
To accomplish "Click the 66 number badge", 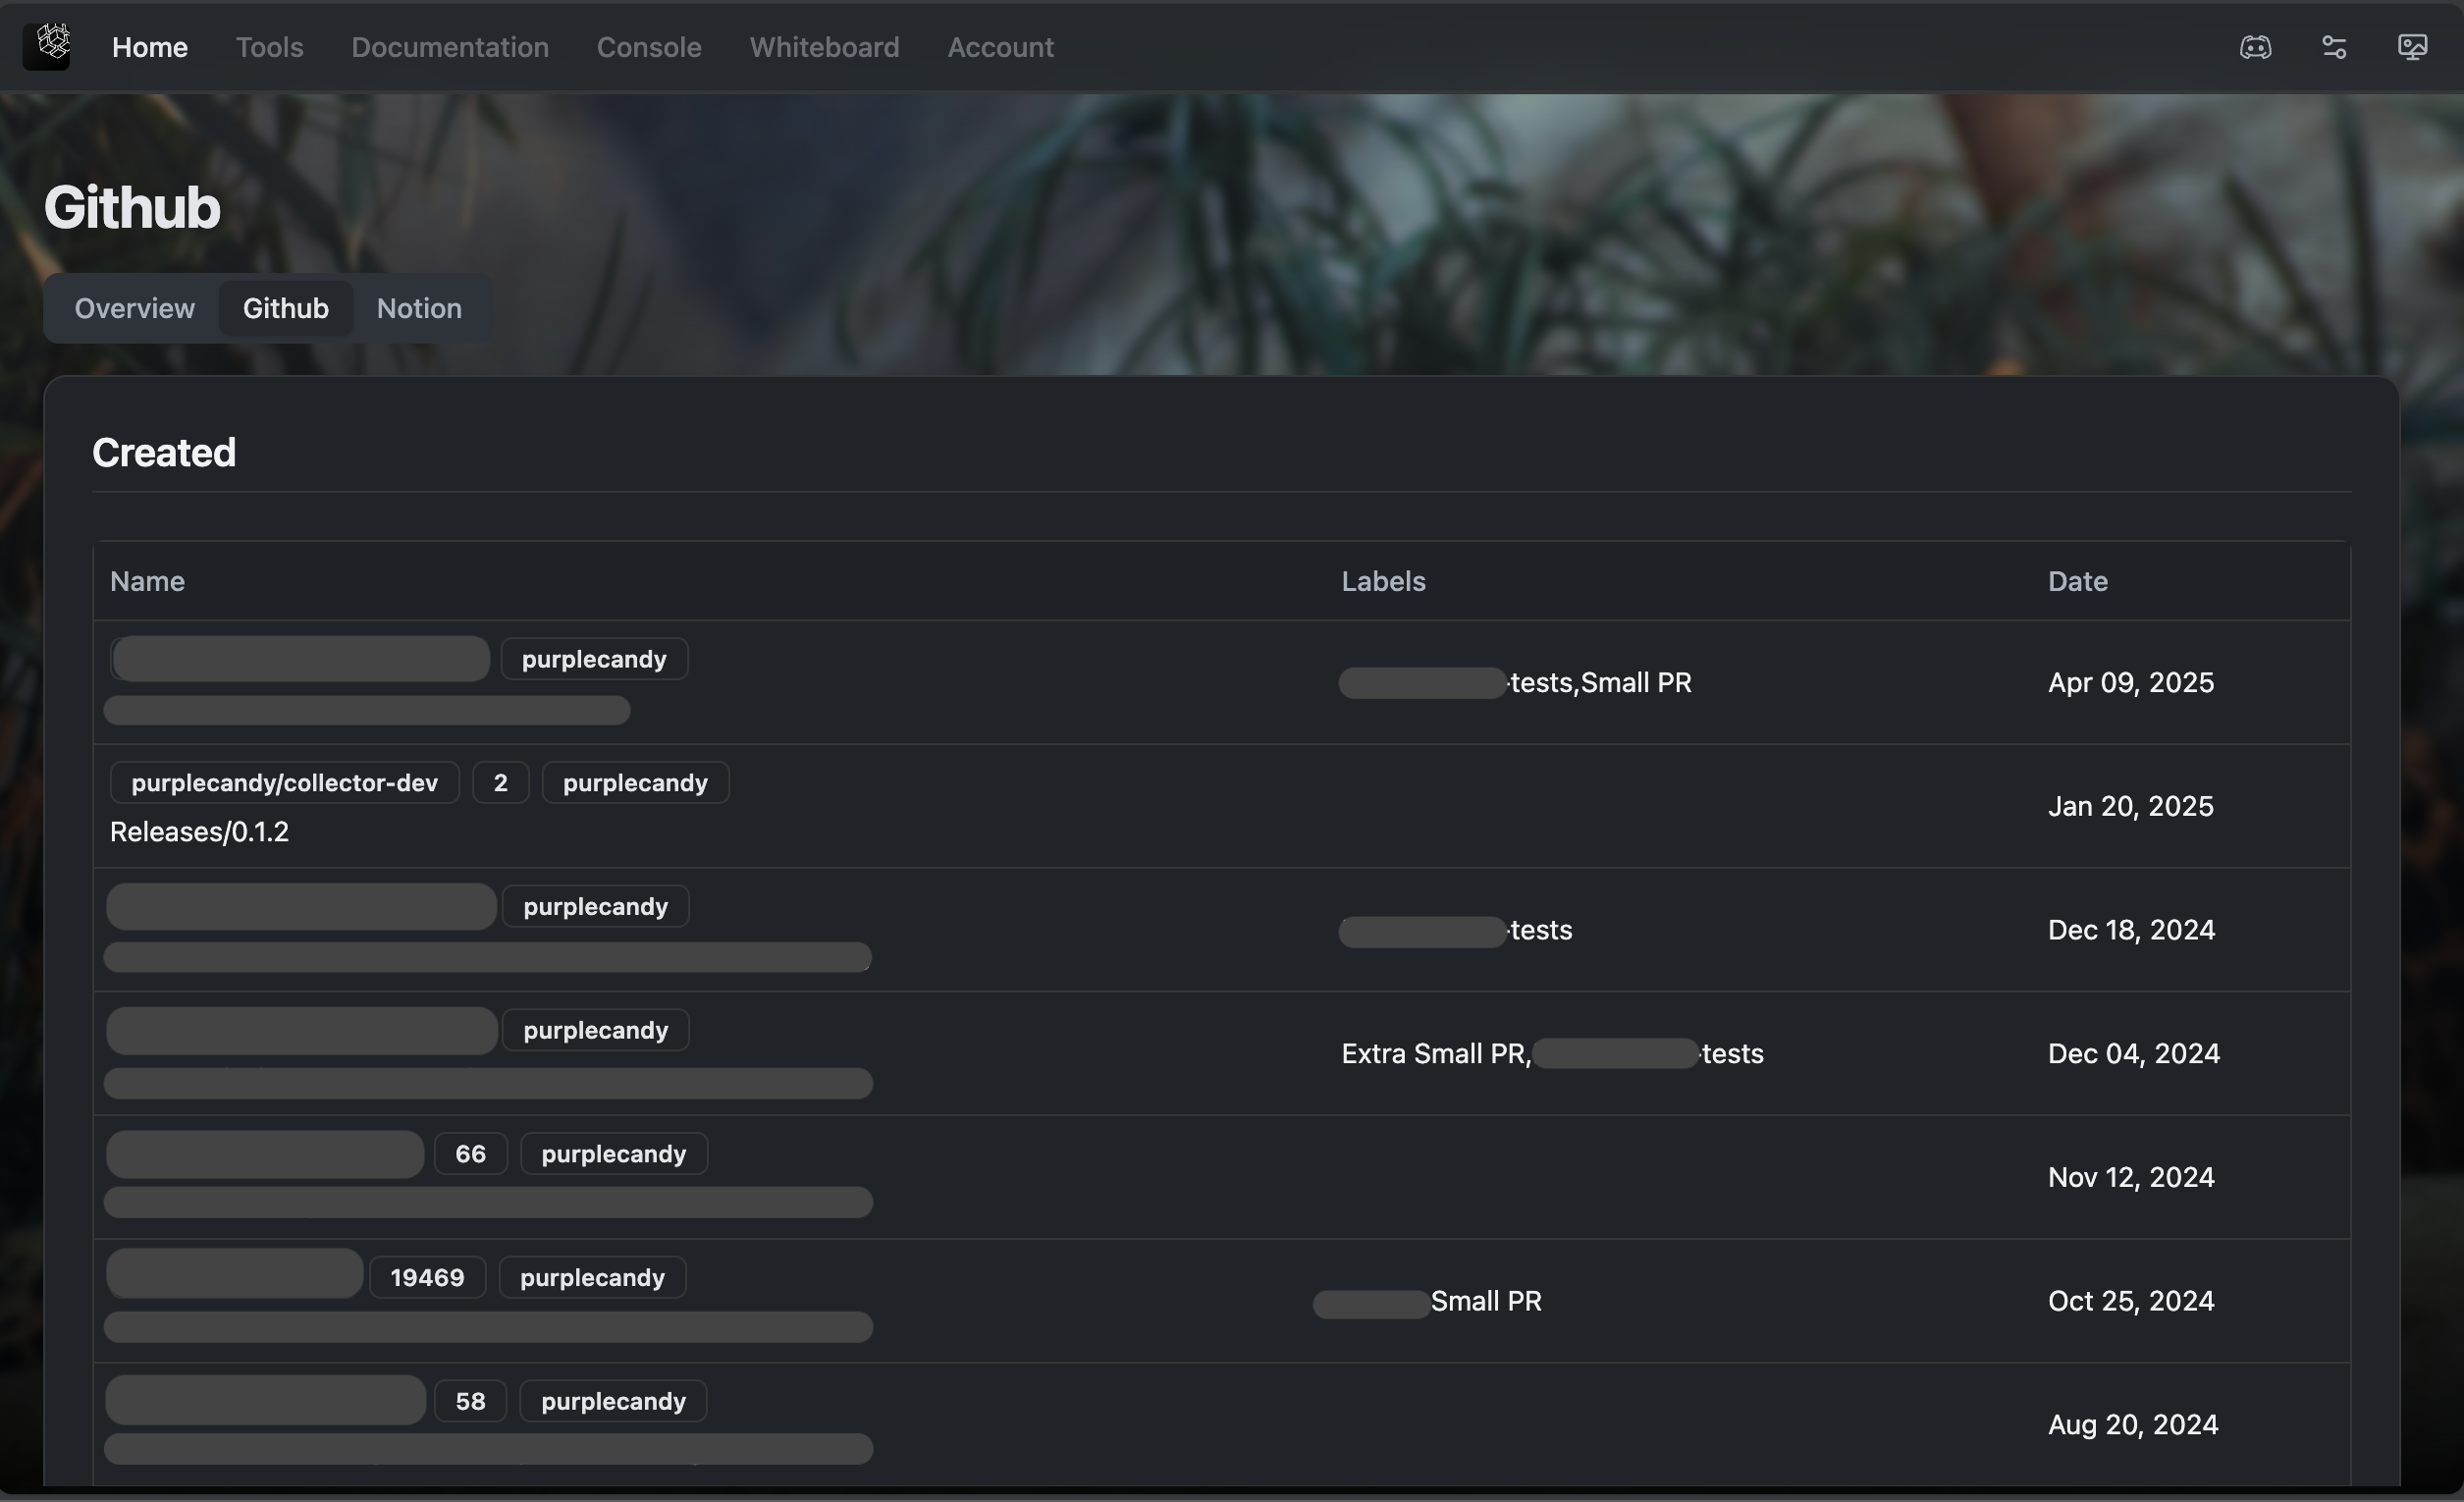I will point(471,1154).
